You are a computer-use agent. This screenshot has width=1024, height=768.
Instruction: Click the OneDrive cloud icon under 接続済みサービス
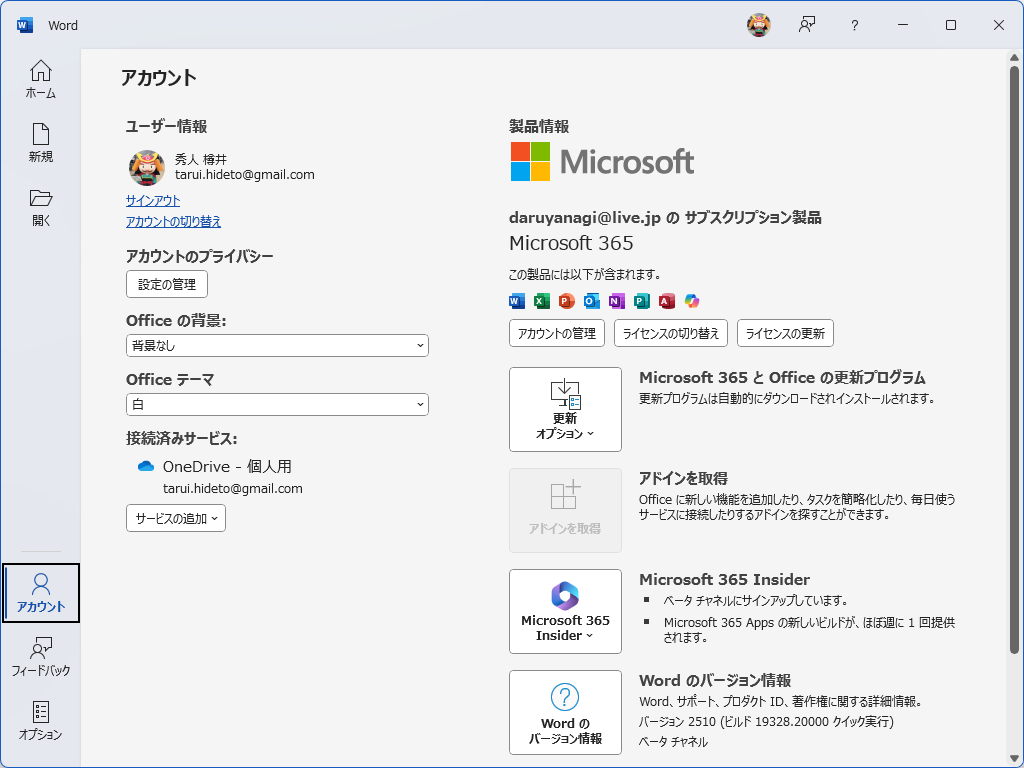[x=145, y=466]
